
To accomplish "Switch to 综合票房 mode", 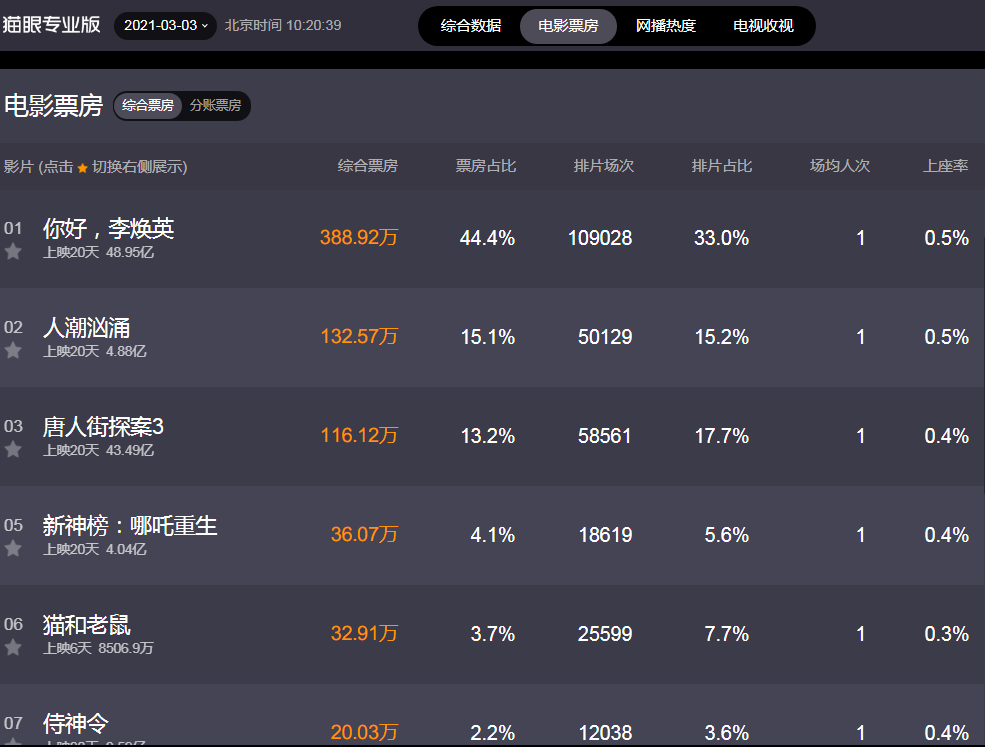I will (148, 105).
